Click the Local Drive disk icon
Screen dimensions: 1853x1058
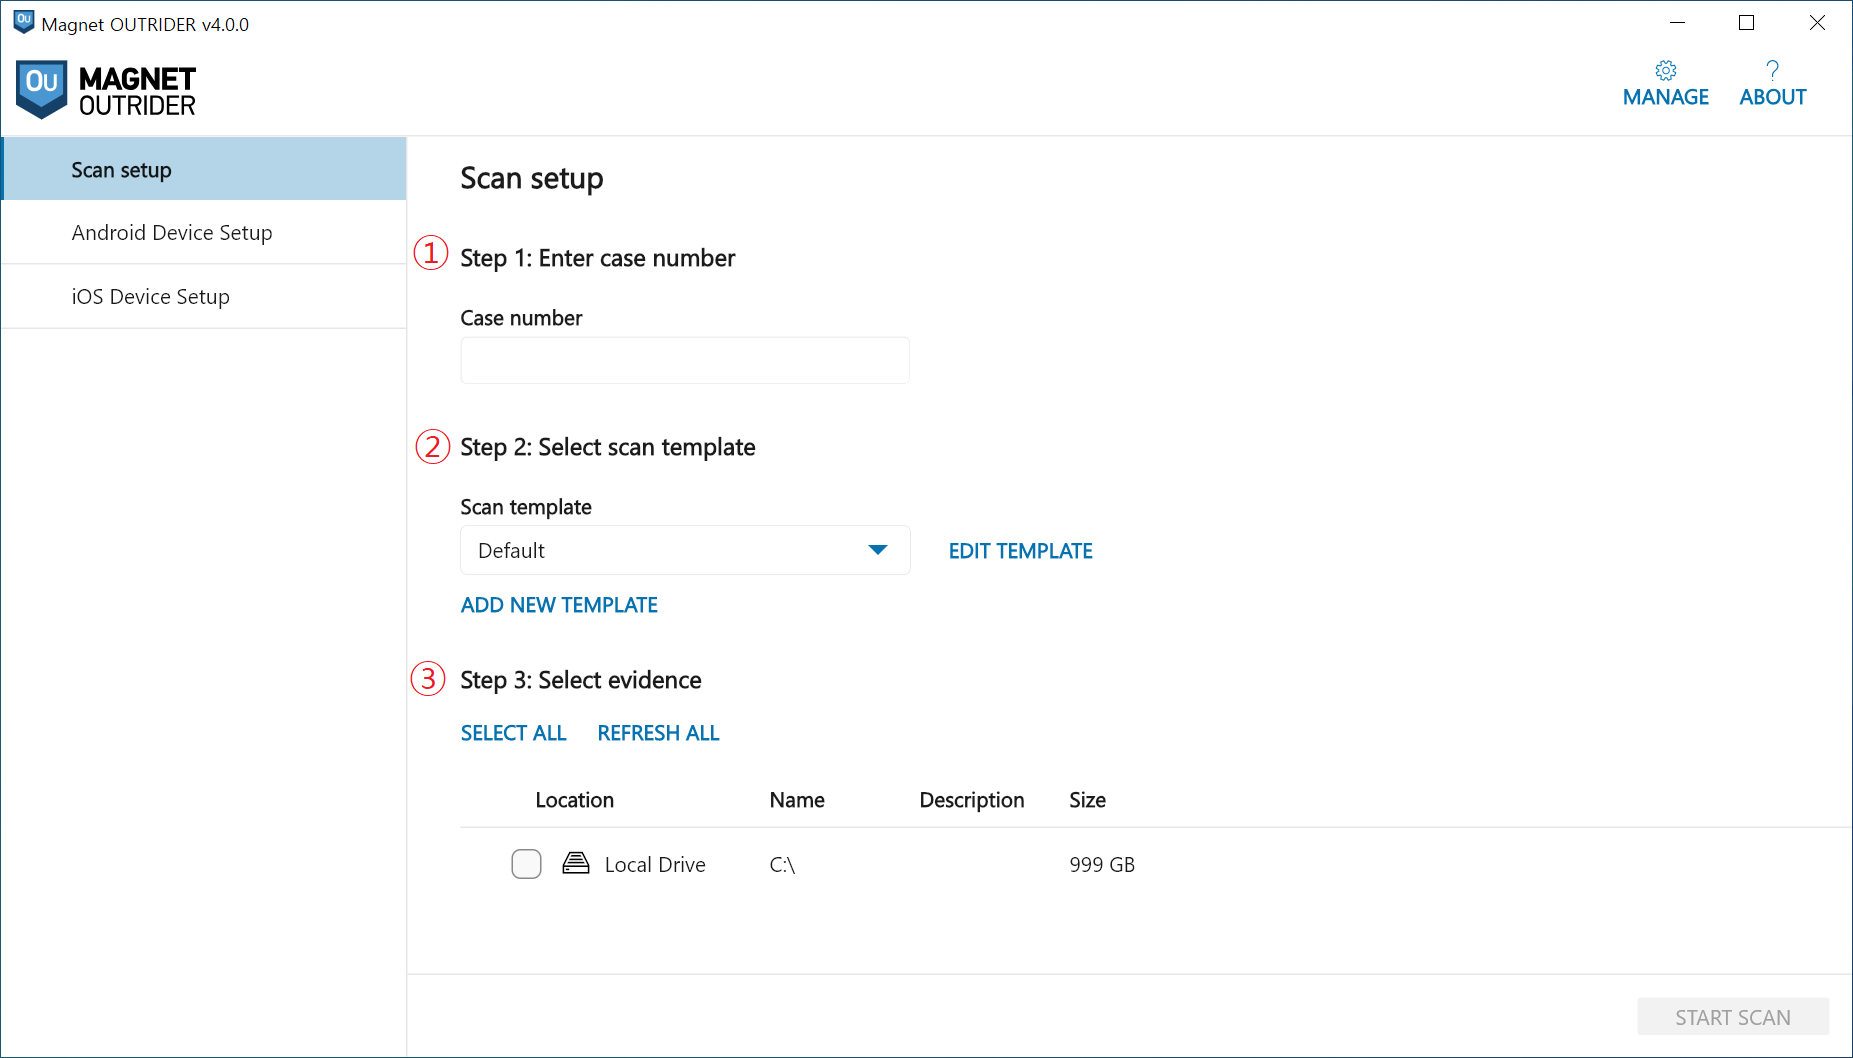(x=576, y=863)
